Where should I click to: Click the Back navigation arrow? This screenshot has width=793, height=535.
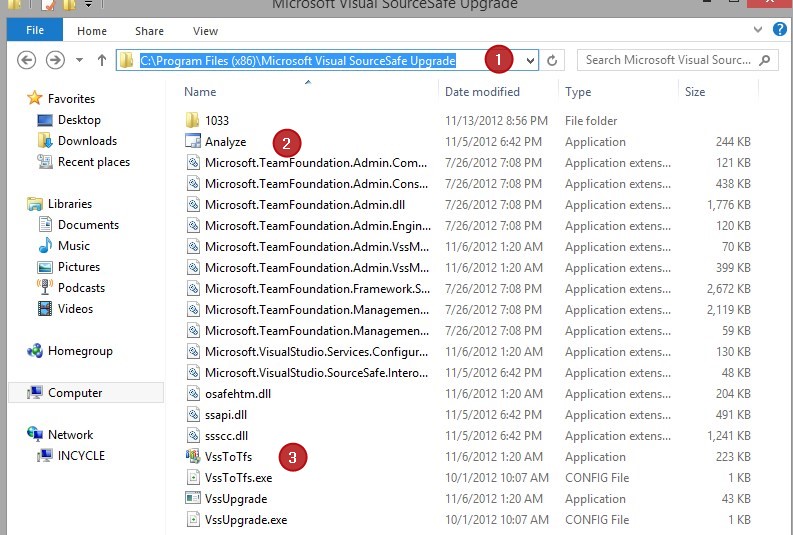pyautogui.click(x=26, y=60)
